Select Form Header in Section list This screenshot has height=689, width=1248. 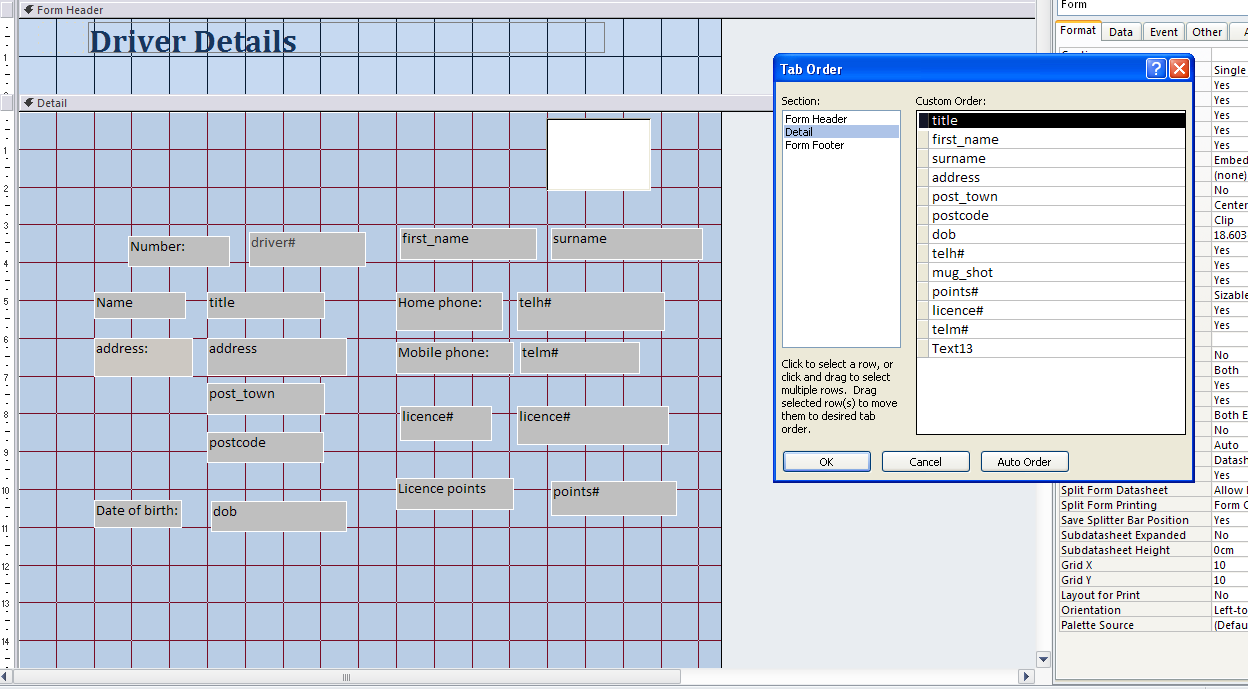[x=840, y=119]
